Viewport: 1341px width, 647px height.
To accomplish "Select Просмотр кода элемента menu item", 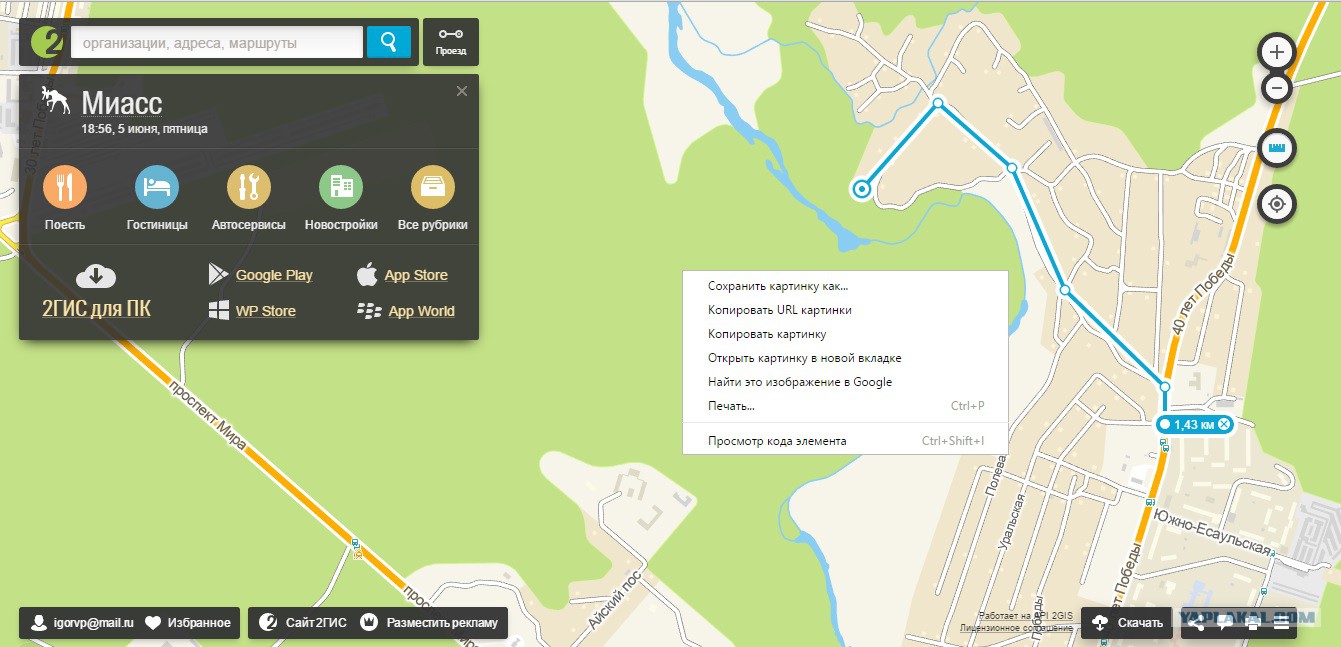I will (845, 441).
